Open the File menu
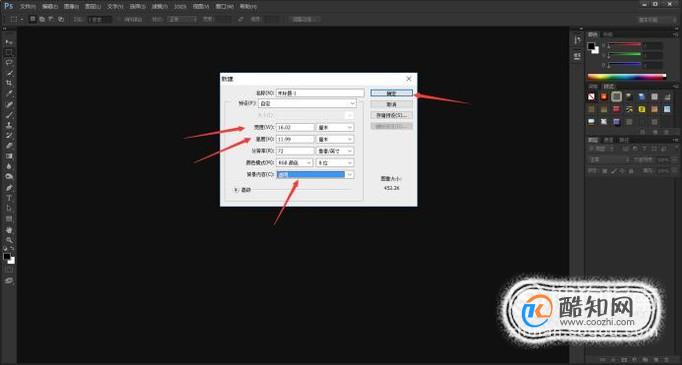The width and height of the screenshot is (682, 365). click(x=27, y=7)
